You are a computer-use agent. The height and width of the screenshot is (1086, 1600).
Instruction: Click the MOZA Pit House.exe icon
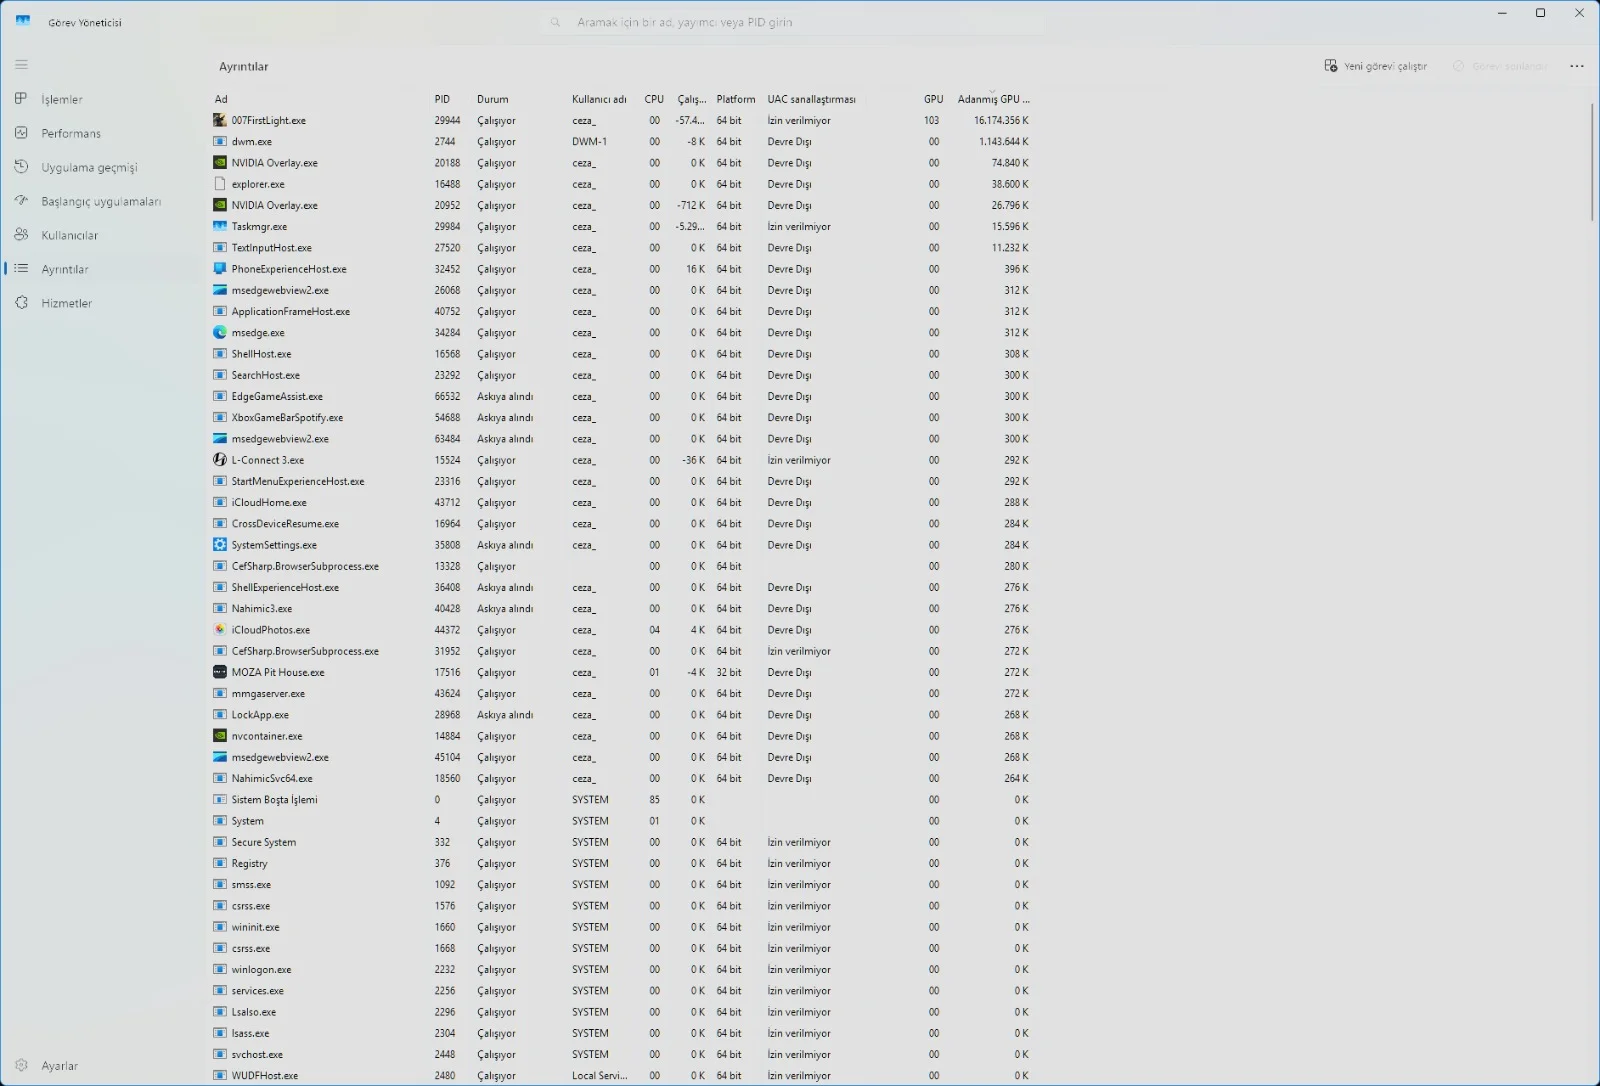(x=220, y=672)
